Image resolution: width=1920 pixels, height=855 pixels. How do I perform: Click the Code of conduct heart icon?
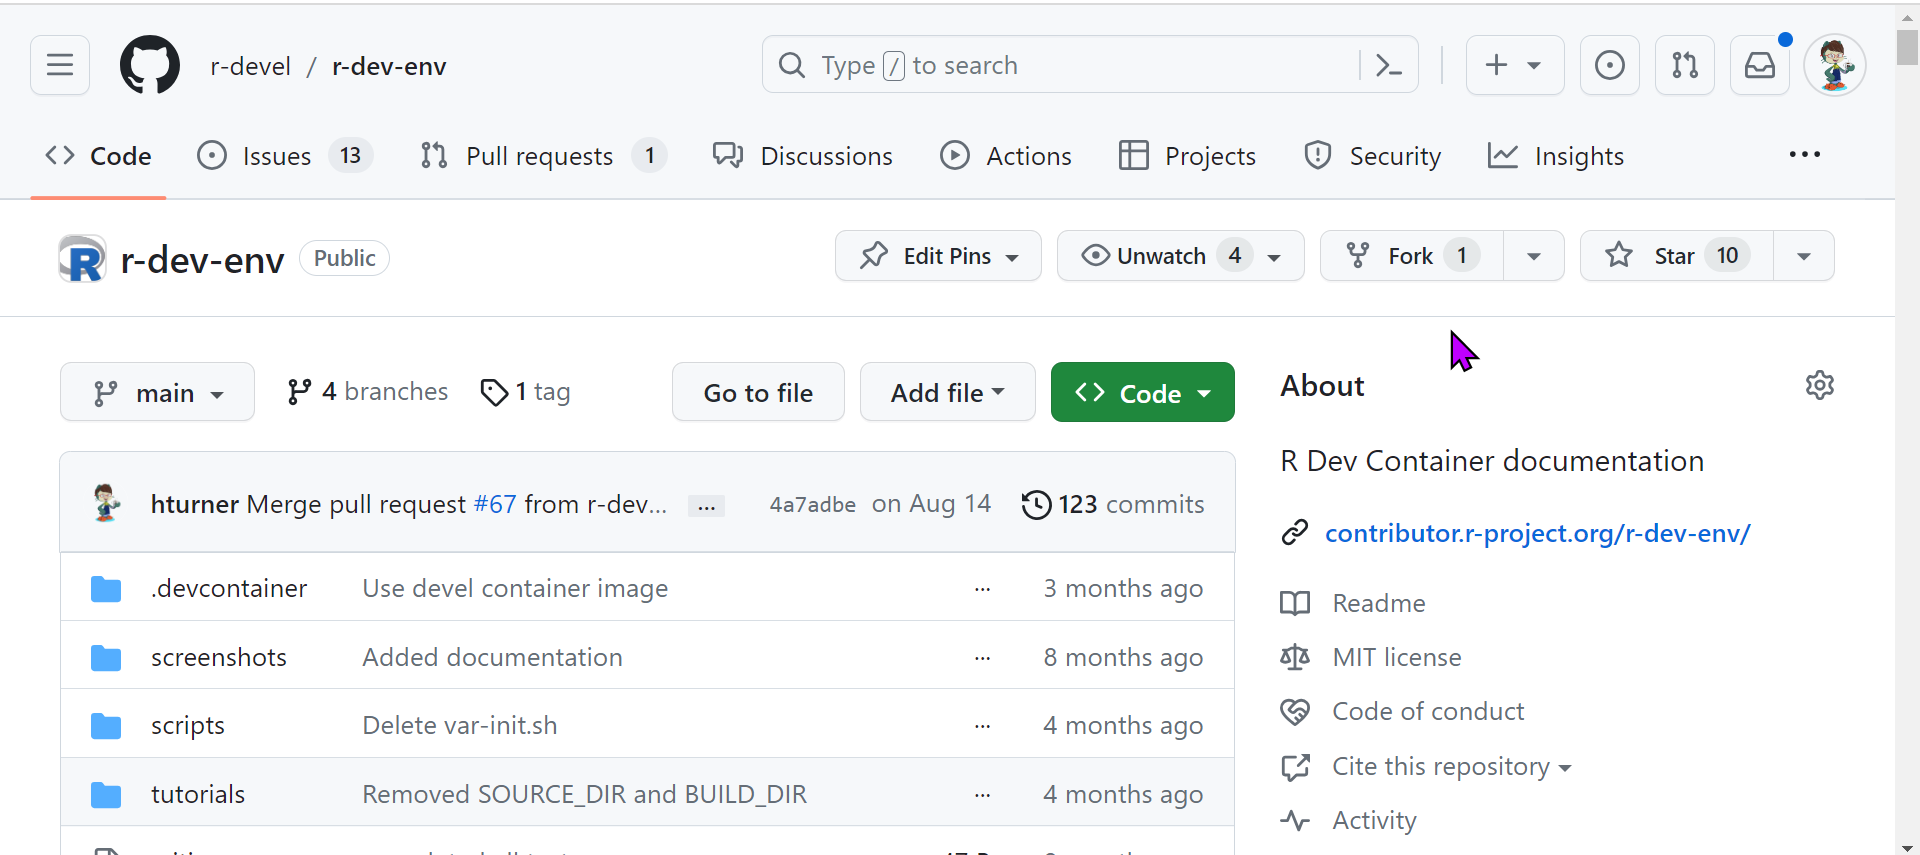click(x=1295, y=711)
